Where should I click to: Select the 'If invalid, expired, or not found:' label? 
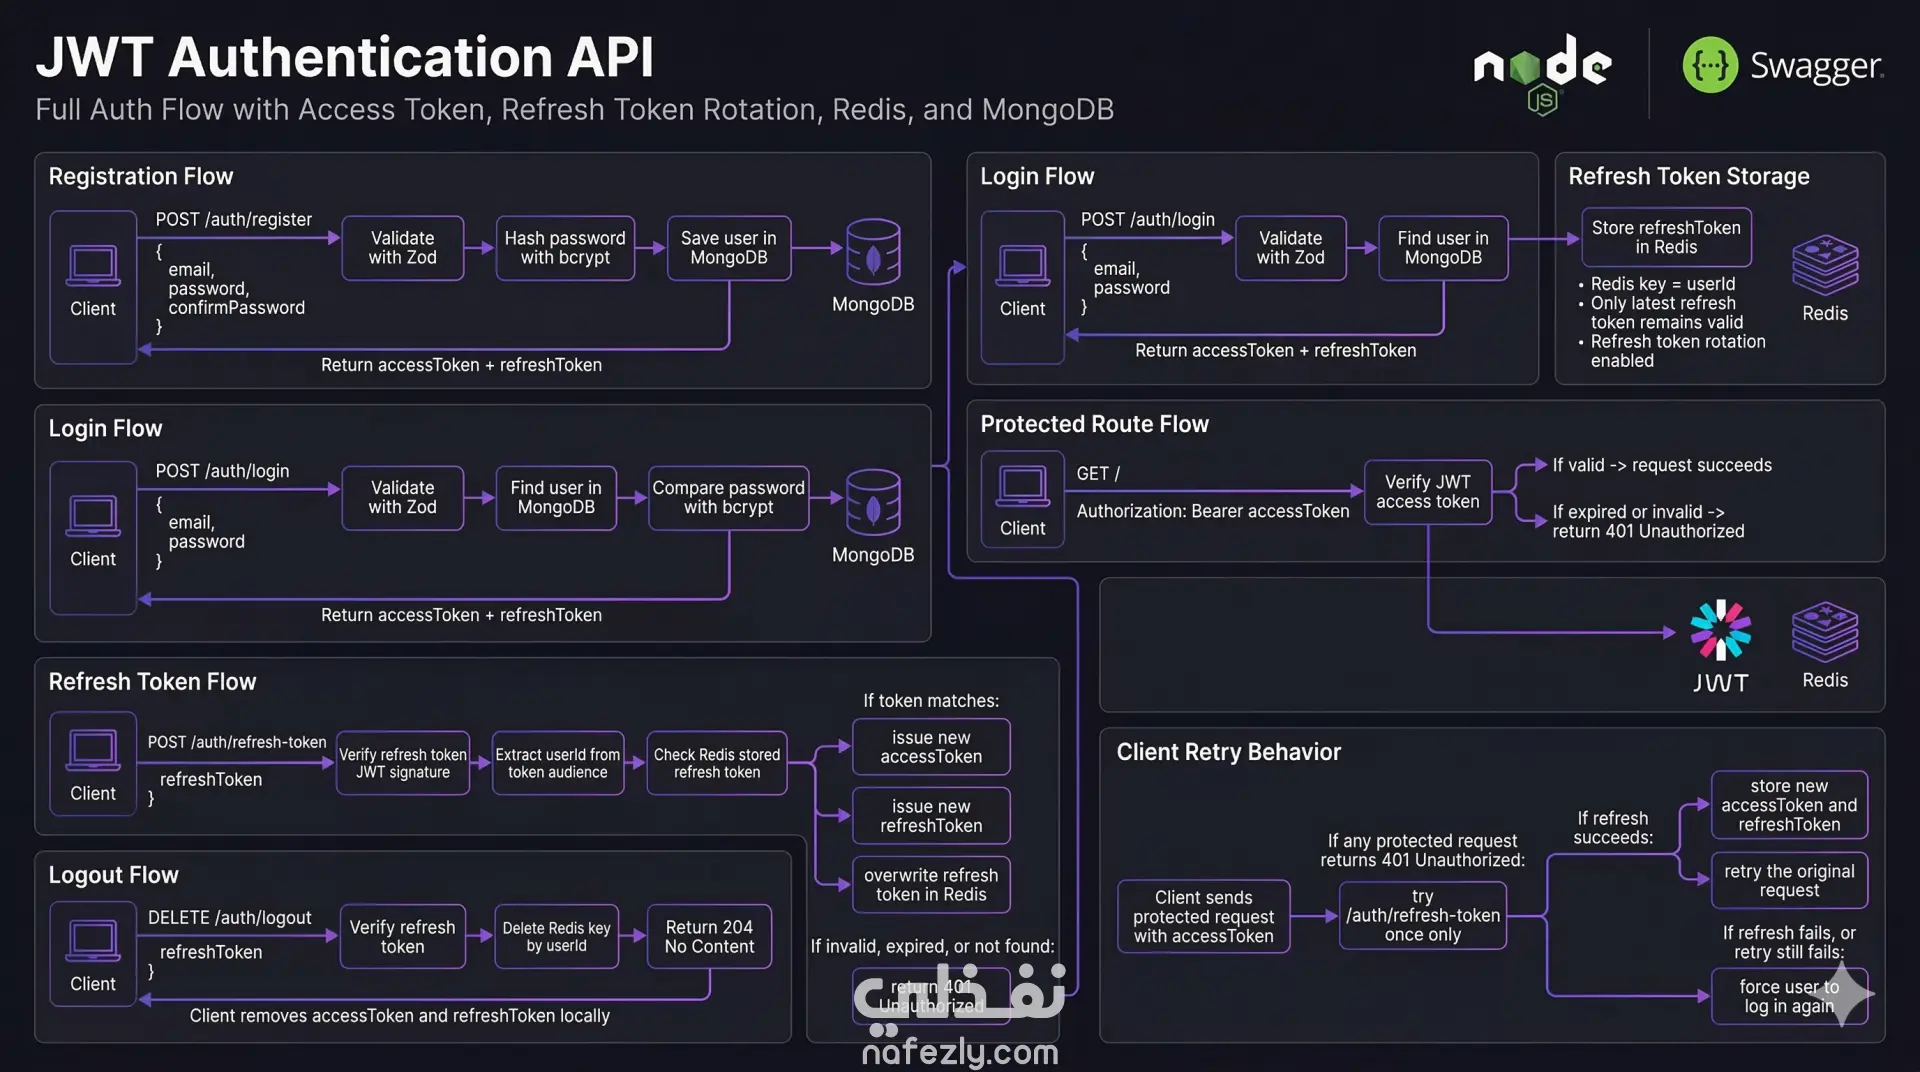tap(932, 946)
